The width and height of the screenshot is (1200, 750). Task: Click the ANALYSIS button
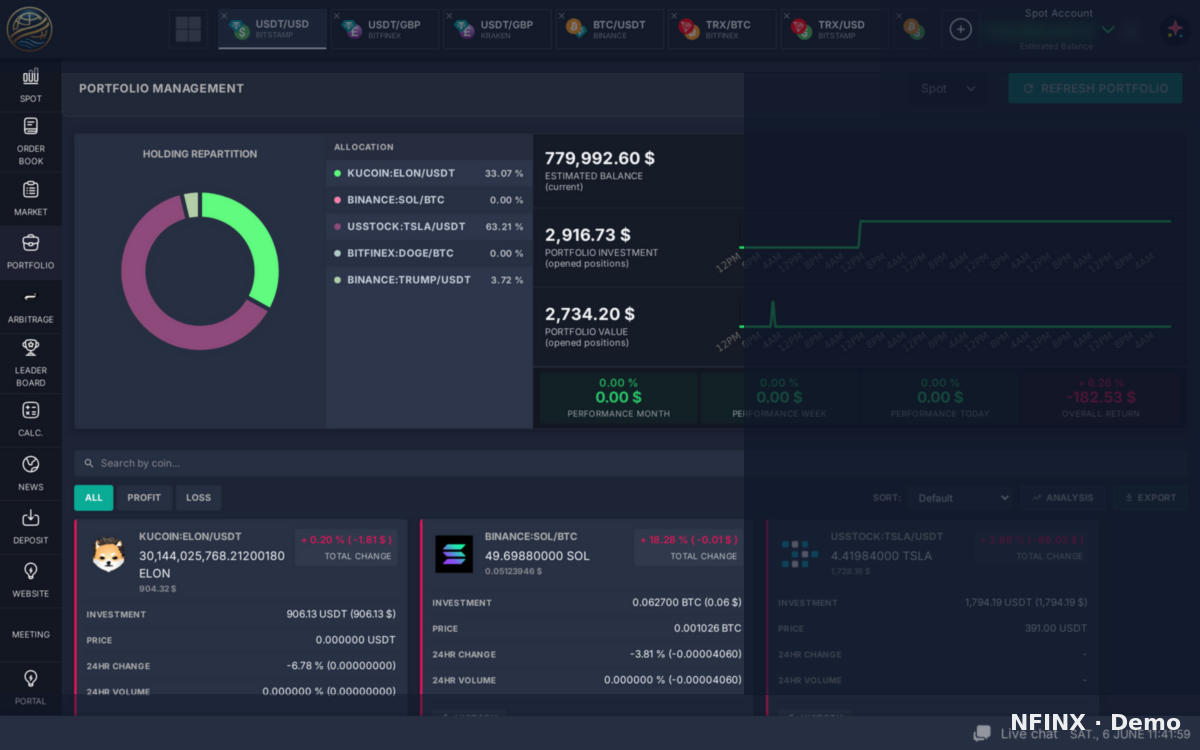click(1062, 497)
